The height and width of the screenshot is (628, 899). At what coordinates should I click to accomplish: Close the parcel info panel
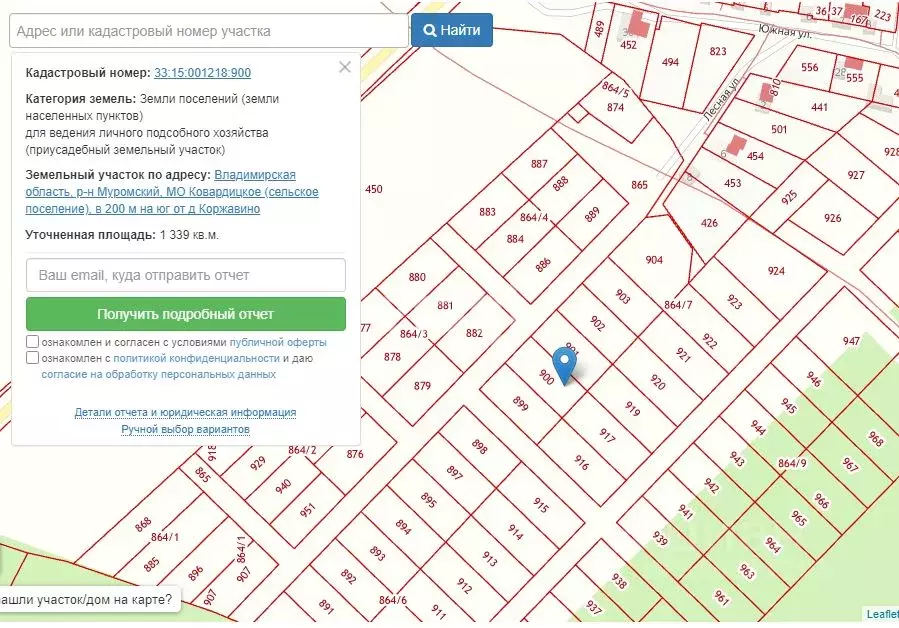coord(345,68)
